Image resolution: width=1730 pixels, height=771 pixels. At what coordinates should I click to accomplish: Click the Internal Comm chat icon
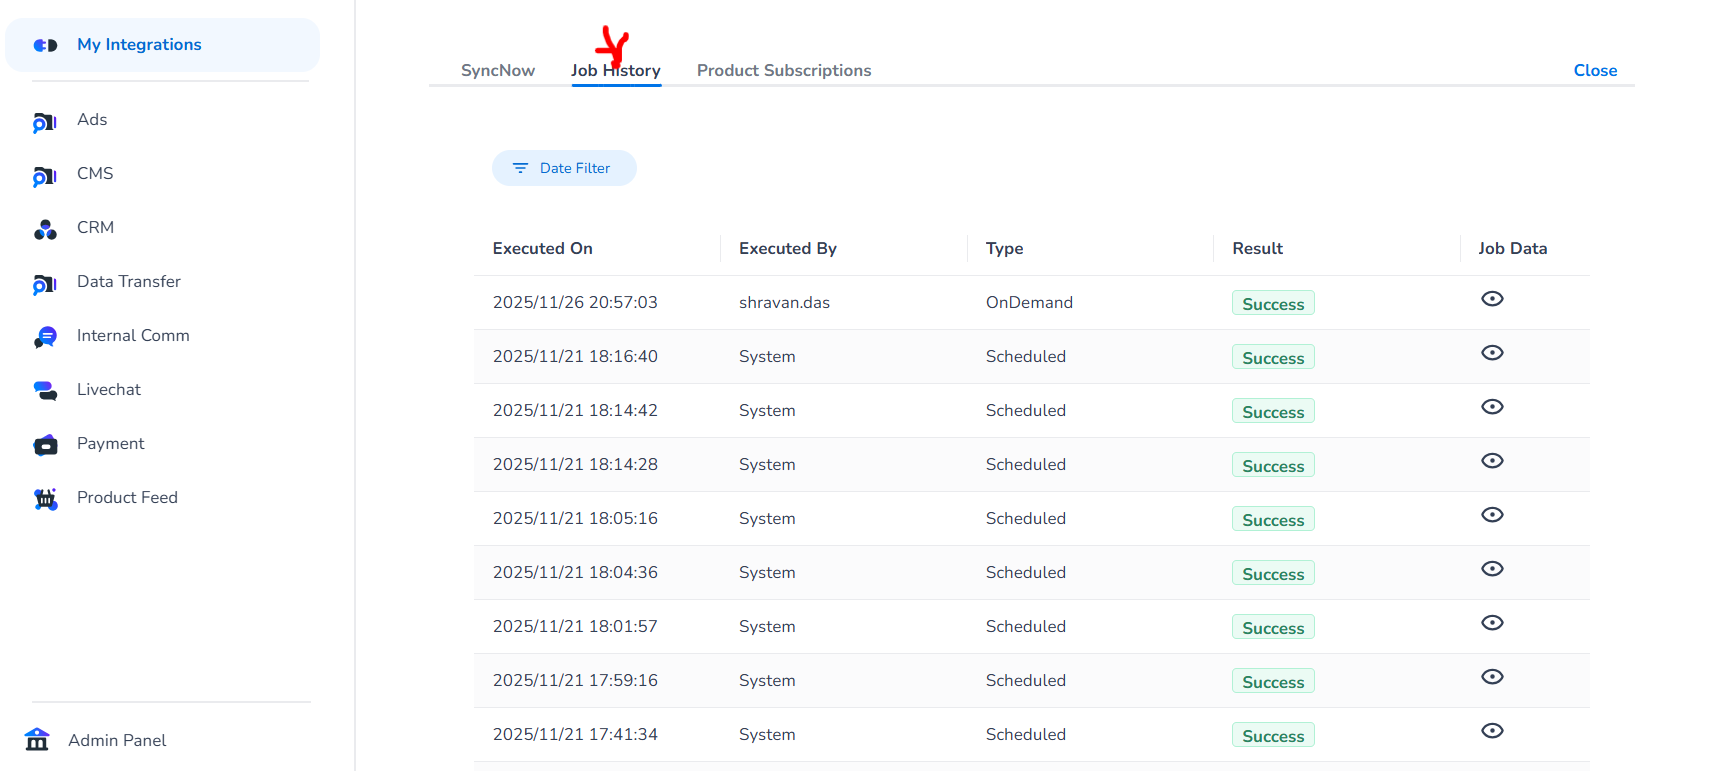coord(45,337)
